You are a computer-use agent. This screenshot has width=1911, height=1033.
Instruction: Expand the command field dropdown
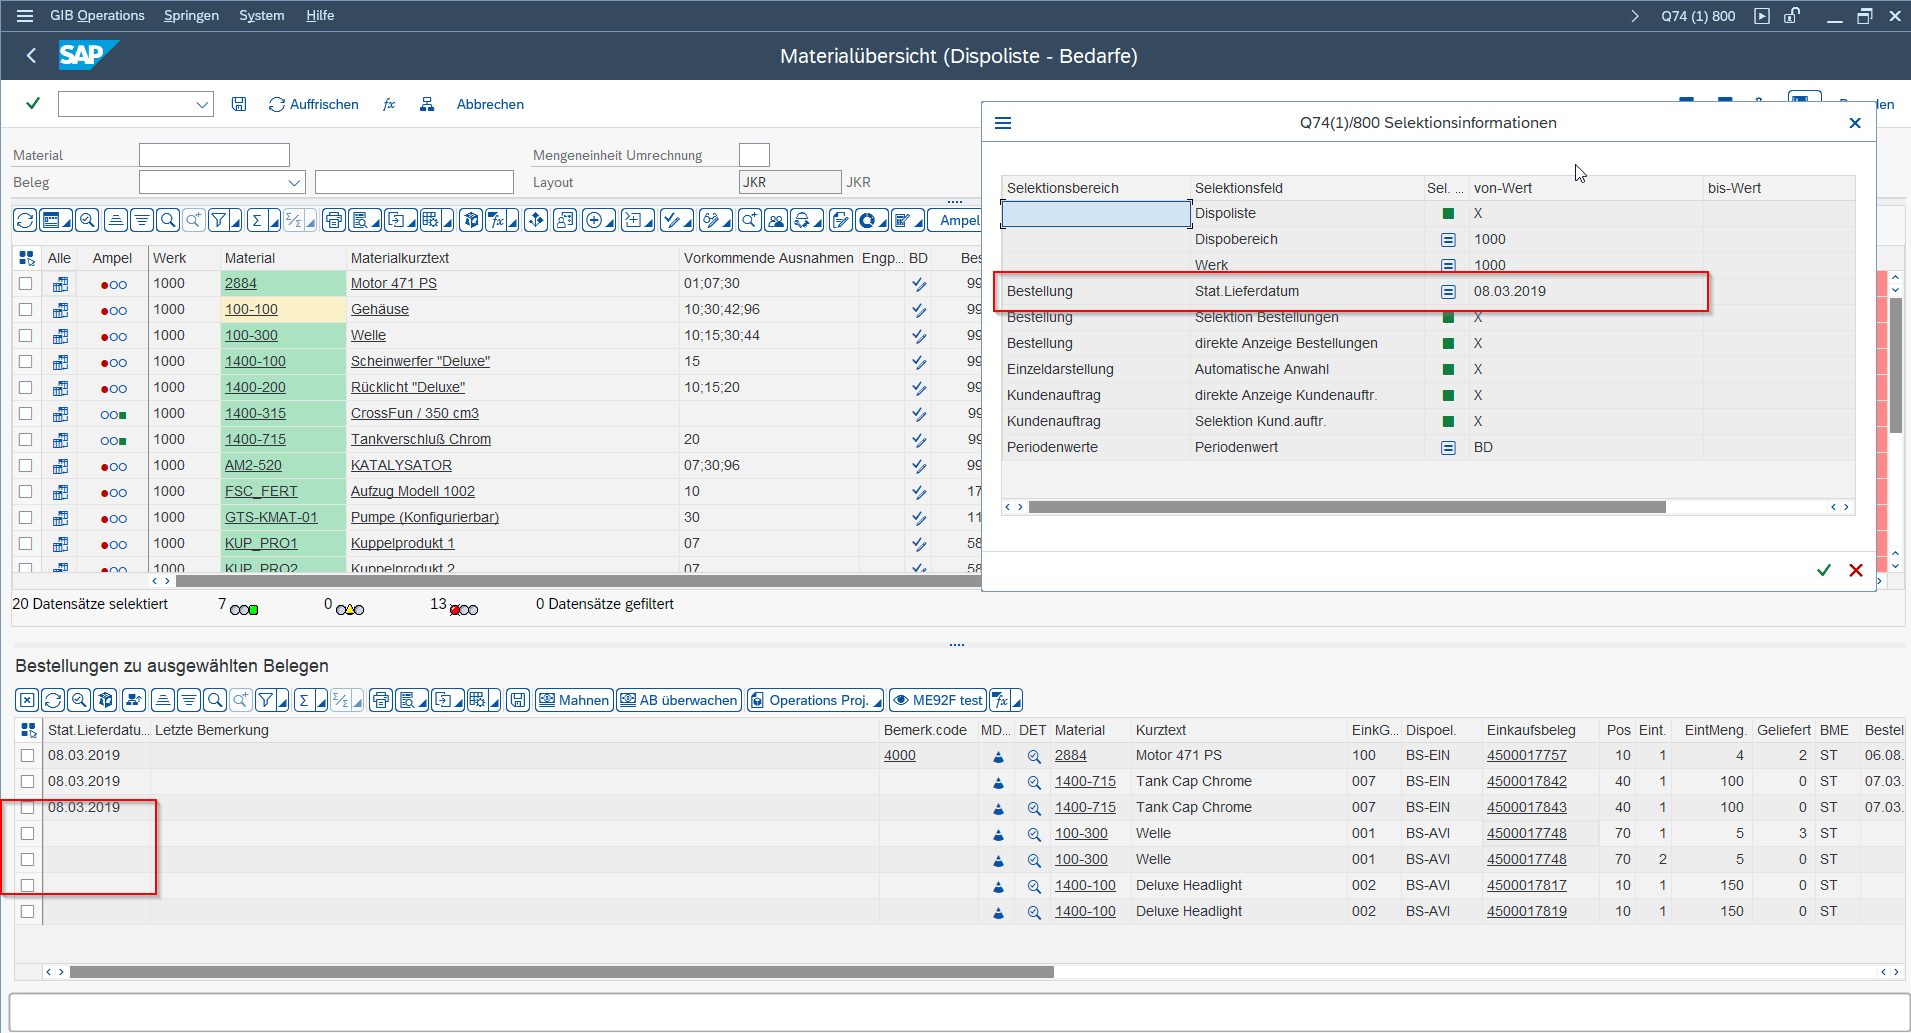coord(202,104)
